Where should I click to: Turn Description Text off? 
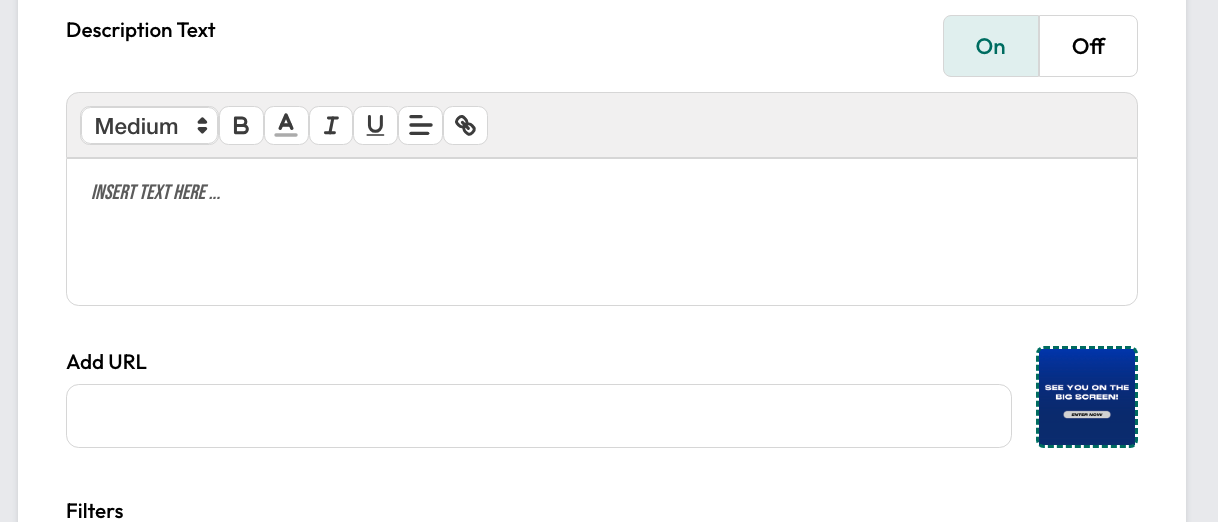pos(1088,46)
